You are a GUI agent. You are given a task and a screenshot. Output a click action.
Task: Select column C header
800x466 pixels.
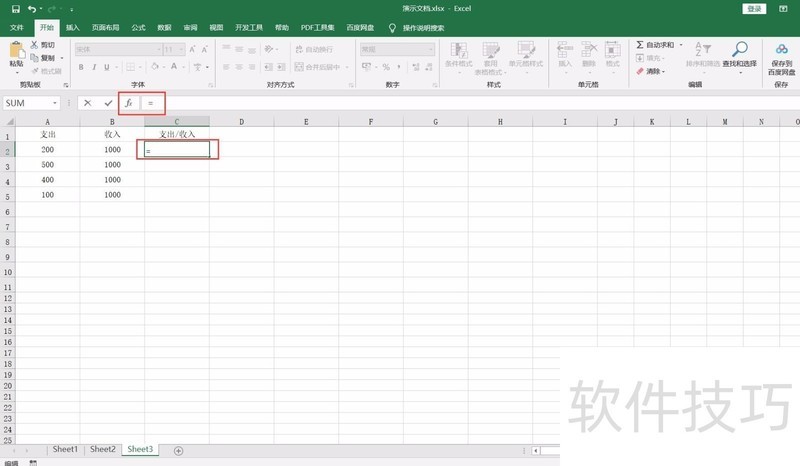177,121
